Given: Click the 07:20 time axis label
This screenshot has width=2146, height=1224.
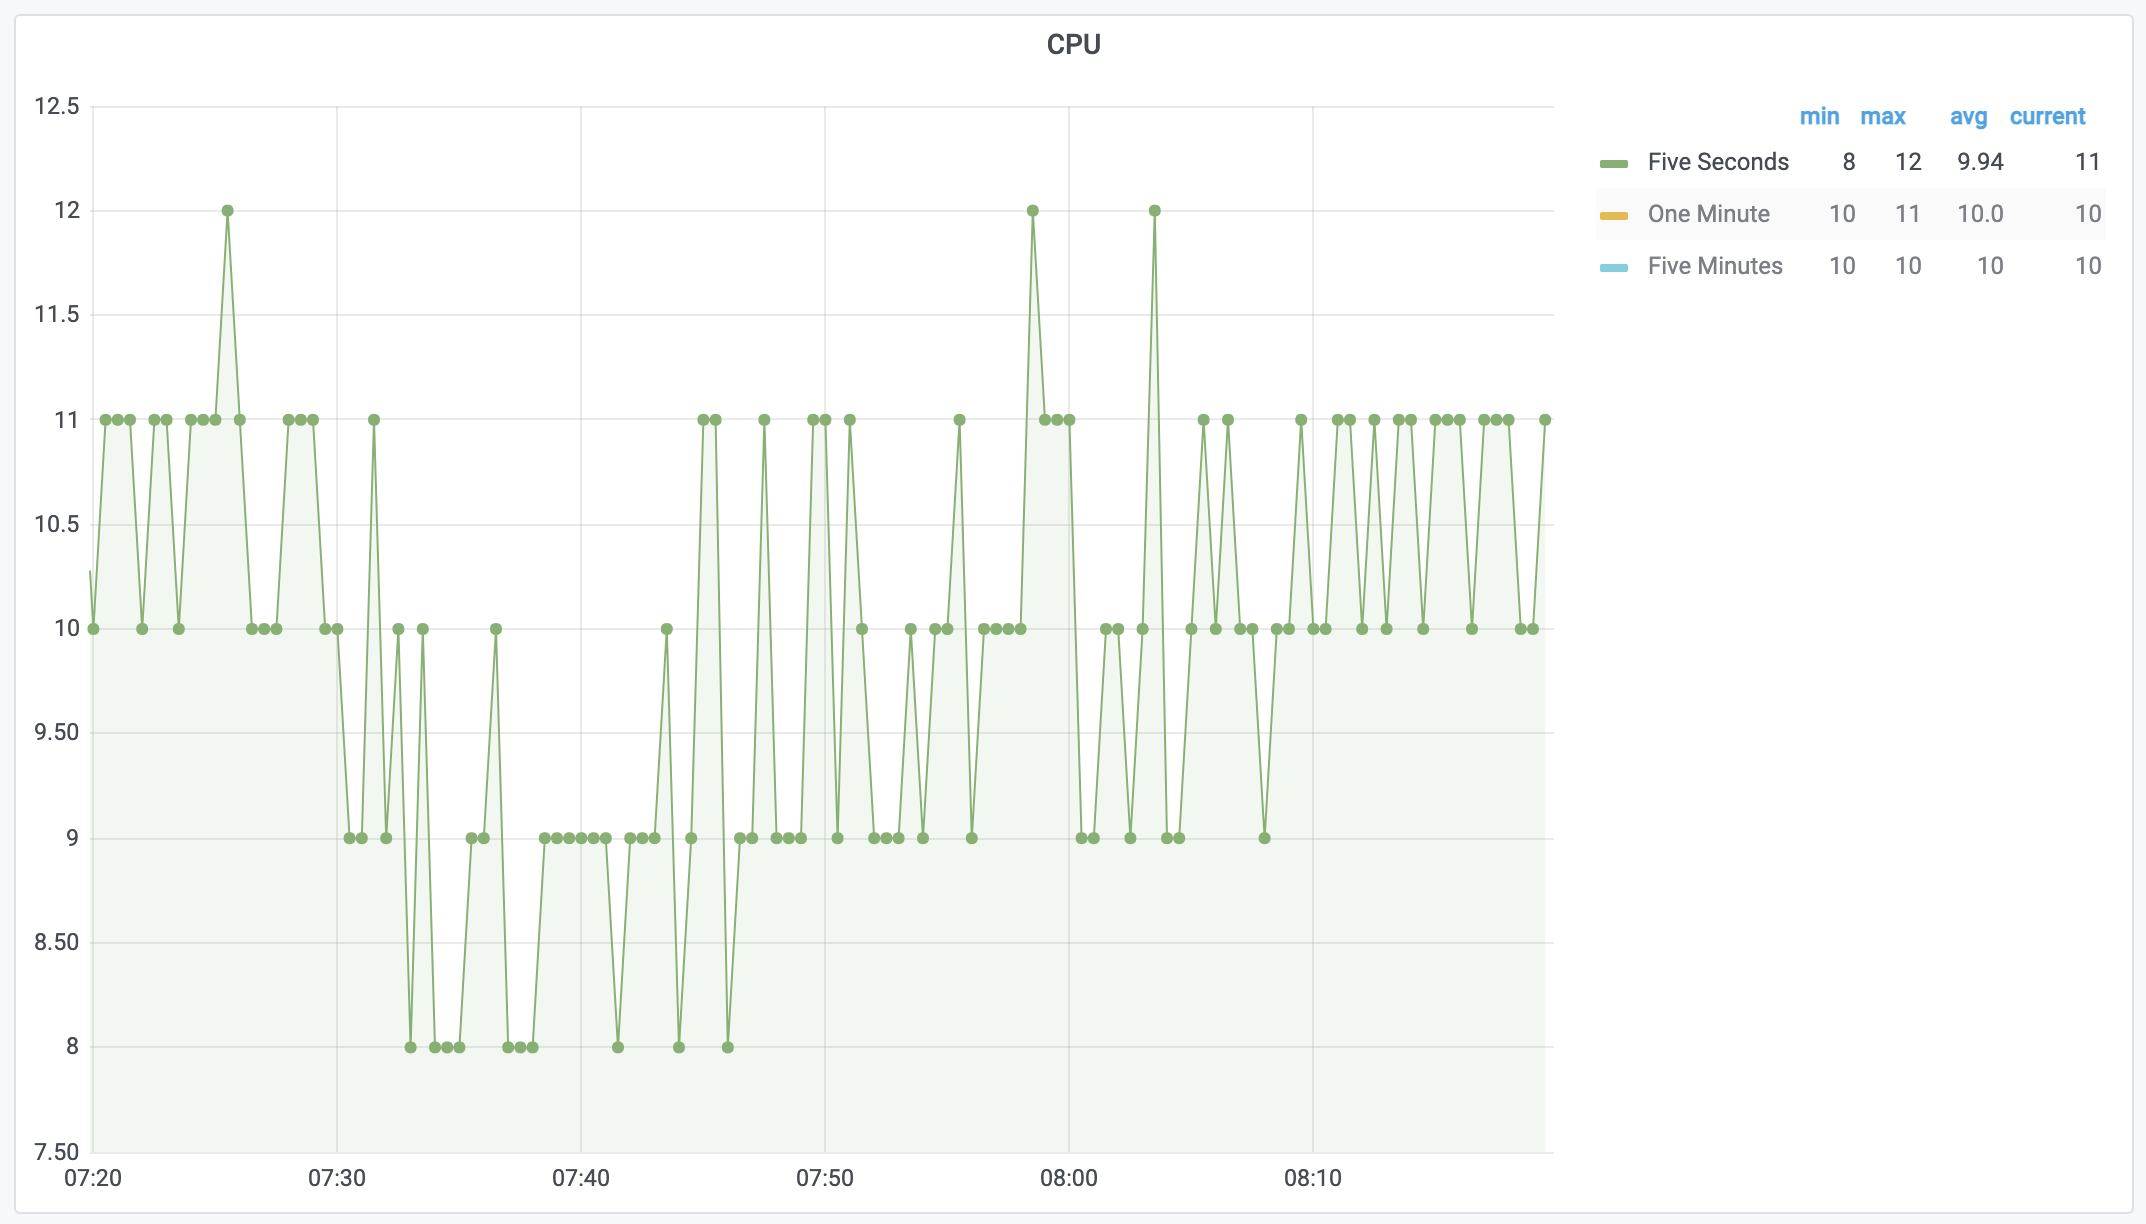Looking at the screenshot, I should click(93, 1178).
